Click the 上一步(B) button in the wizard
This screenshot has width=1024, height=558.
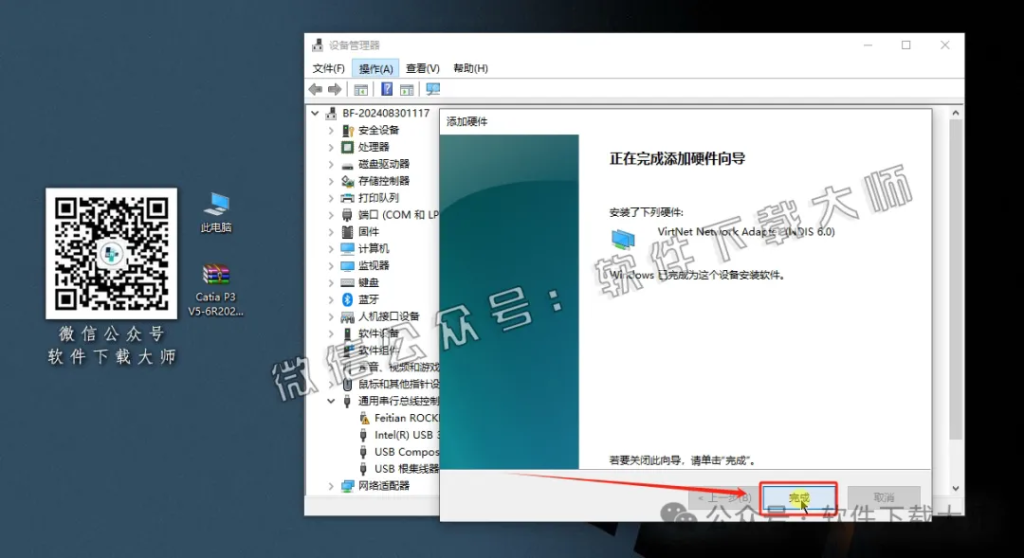(724, 498)
